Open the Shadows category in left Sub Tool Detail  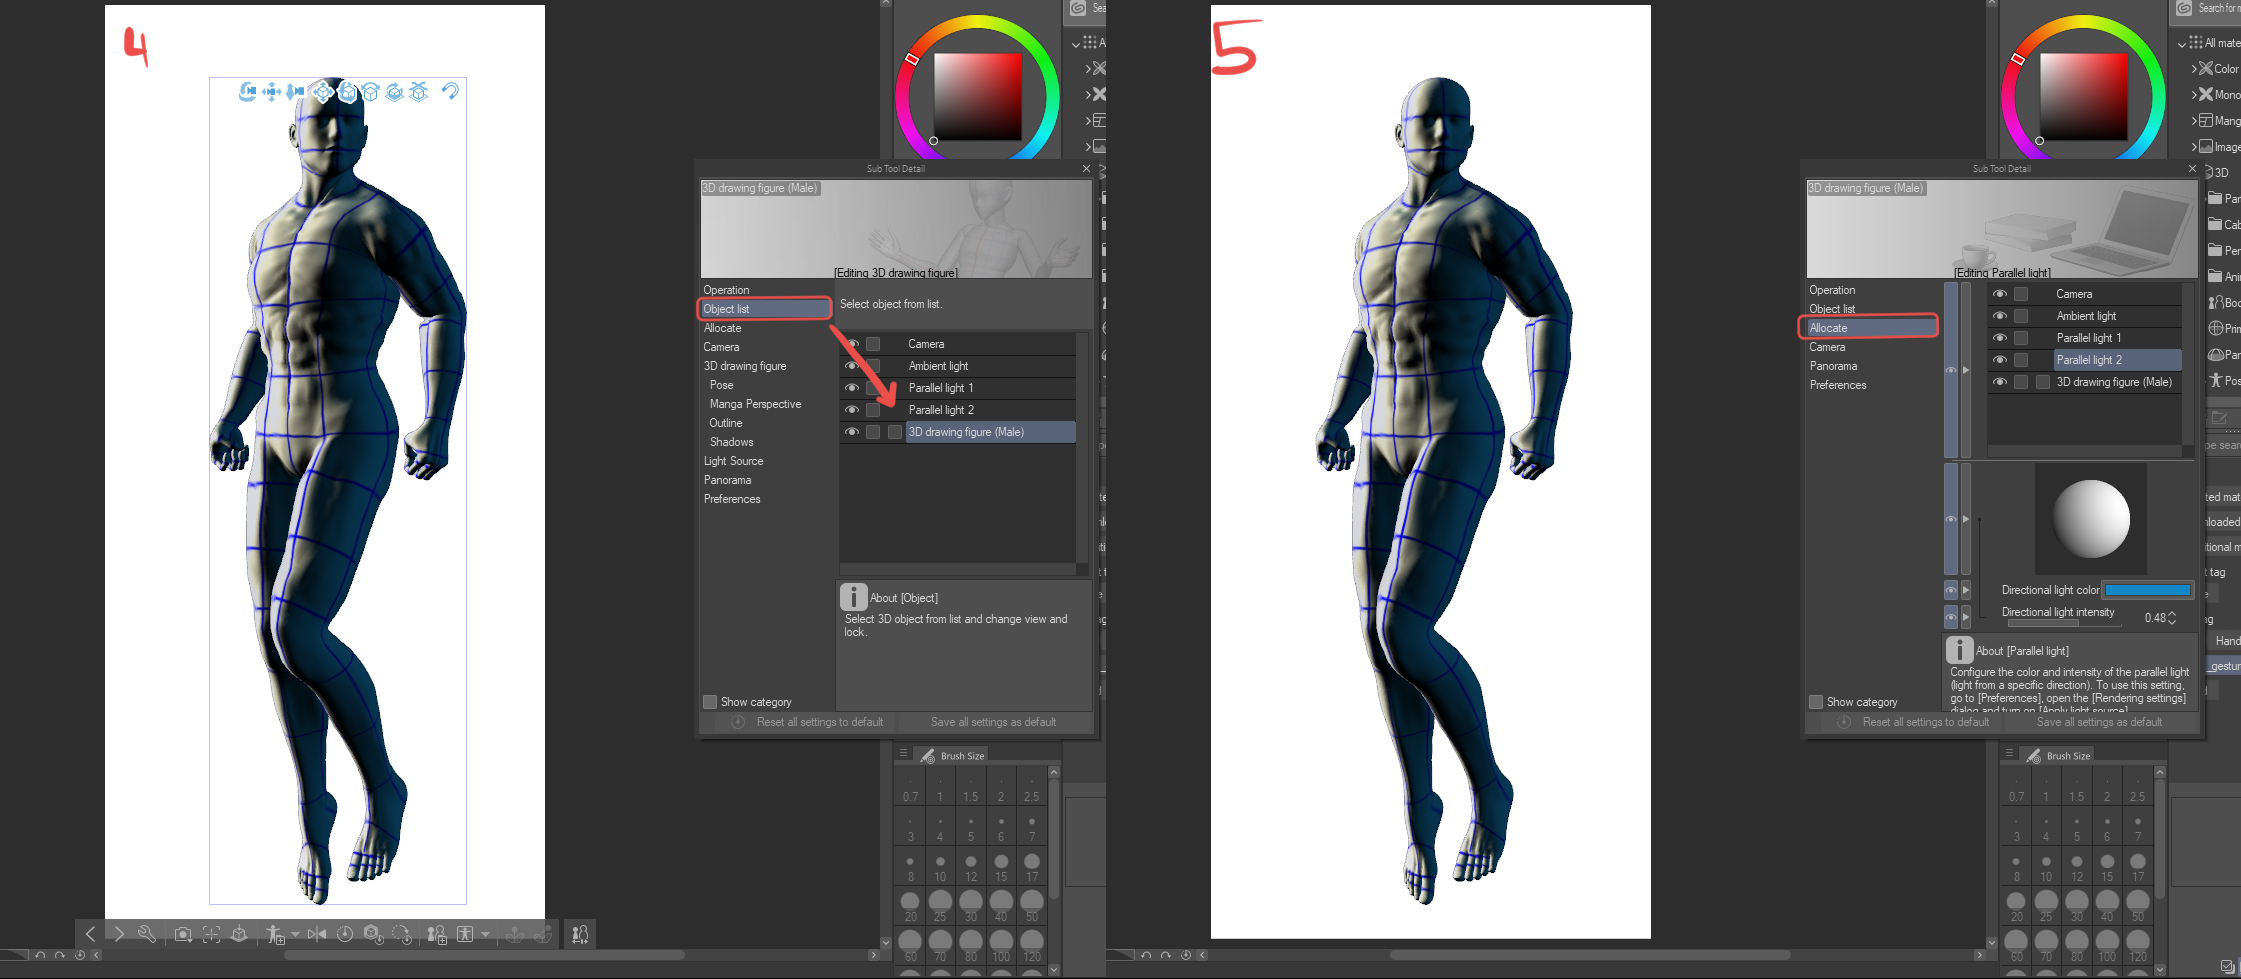(x=731, y=442)
